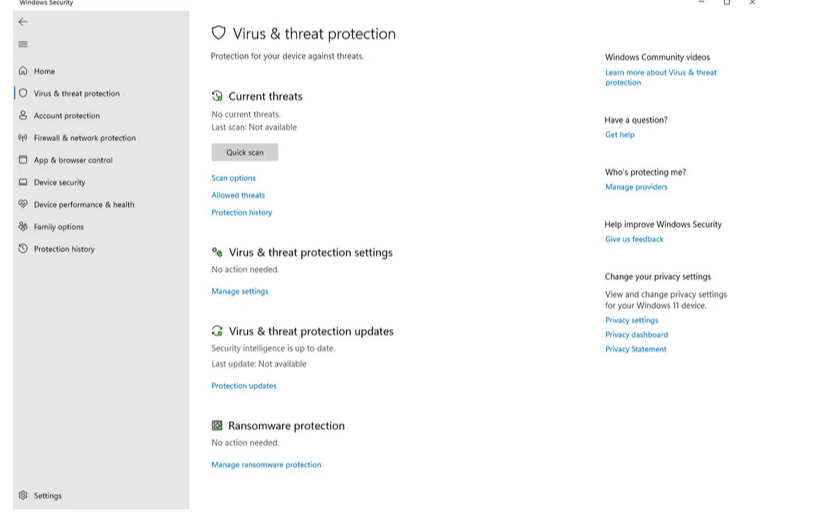The width and height of the screenshot is (822, 520).
Task: Select the Device security laptop icon
Action: pyautogui.click(x=23, y=182)
